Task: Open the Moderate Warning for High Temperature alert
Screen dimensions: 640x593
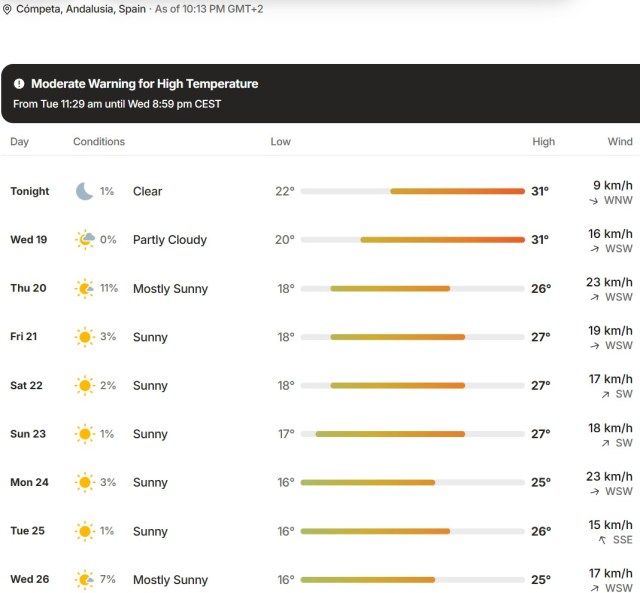Action: pyautogui.click(x=321, y=93)
